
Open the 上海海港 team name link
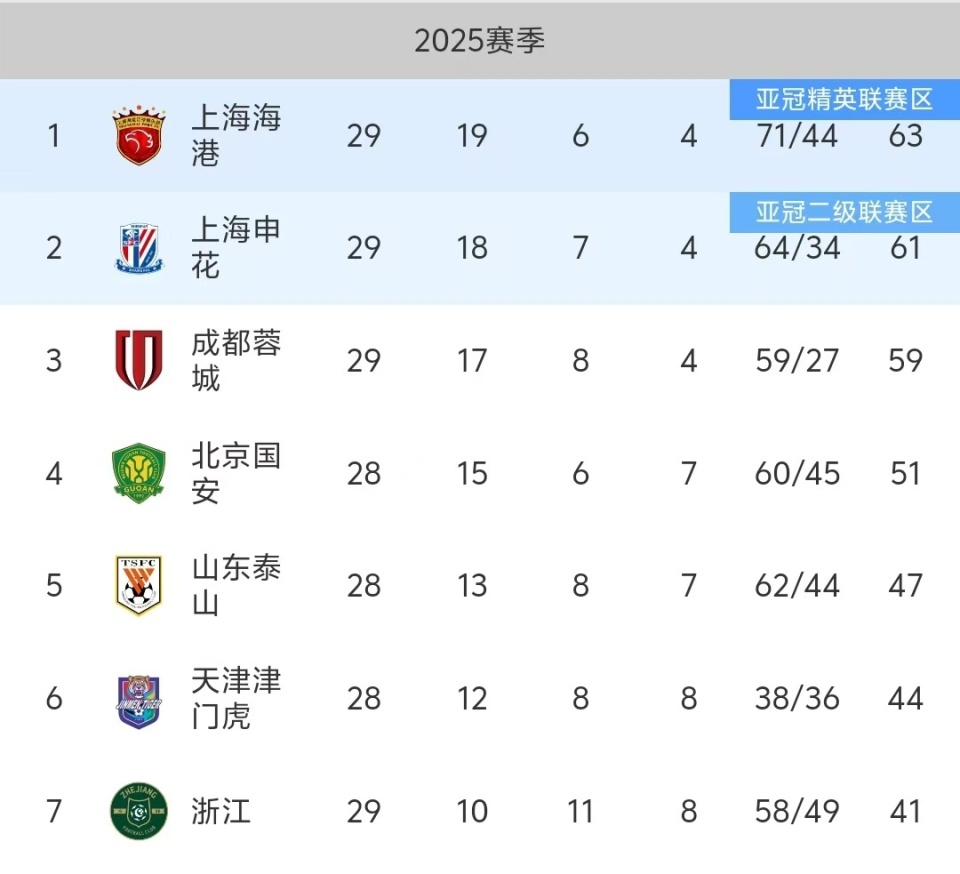point(236,135)
